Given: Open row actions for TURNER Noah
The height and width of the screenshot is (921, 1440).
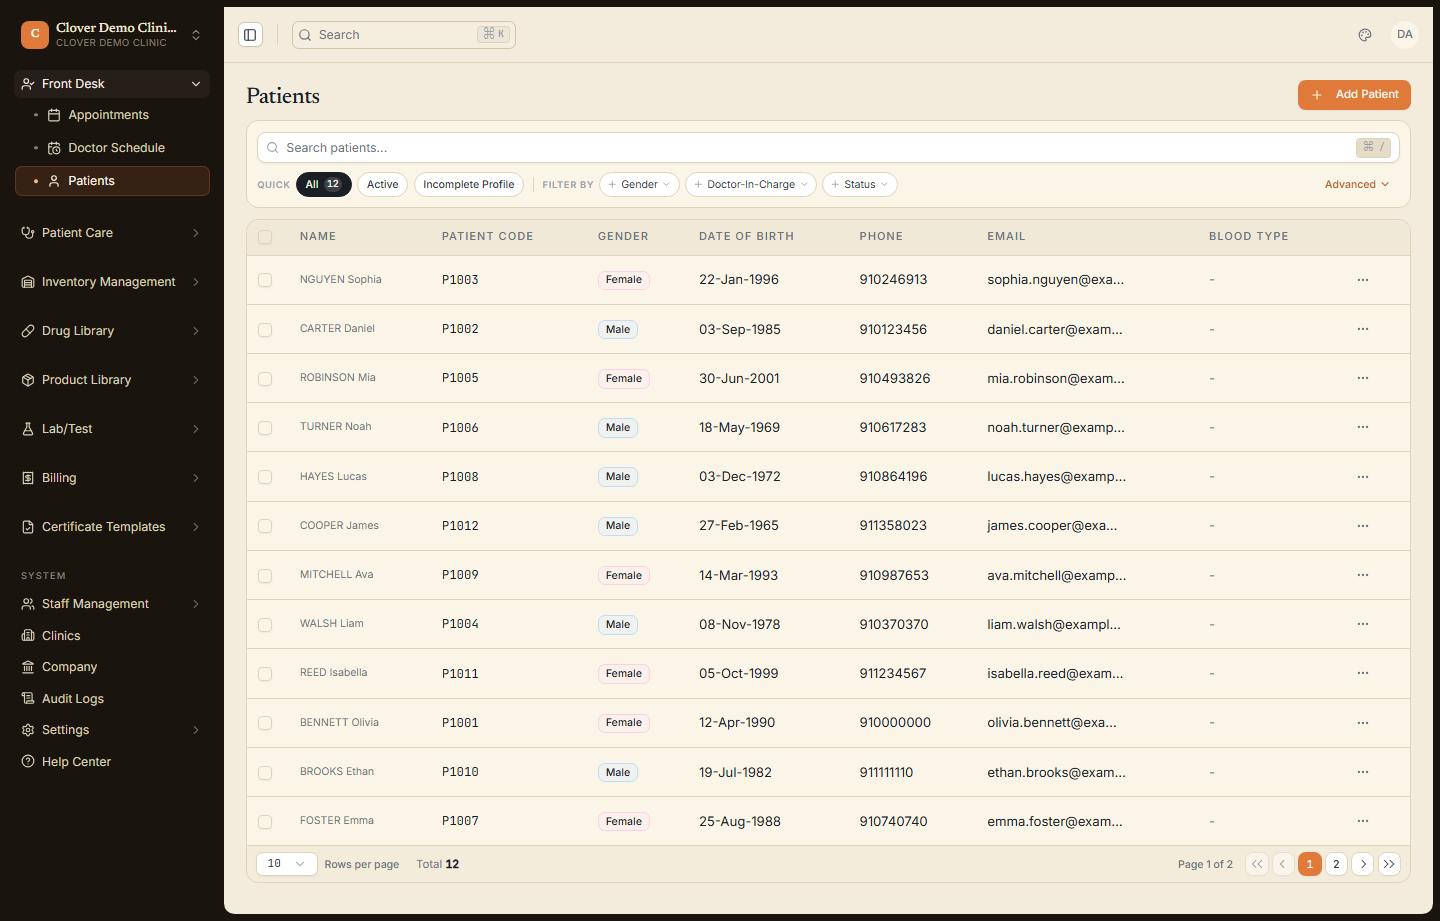Looking at the screenshot, I should click(x=1363, y=427).
